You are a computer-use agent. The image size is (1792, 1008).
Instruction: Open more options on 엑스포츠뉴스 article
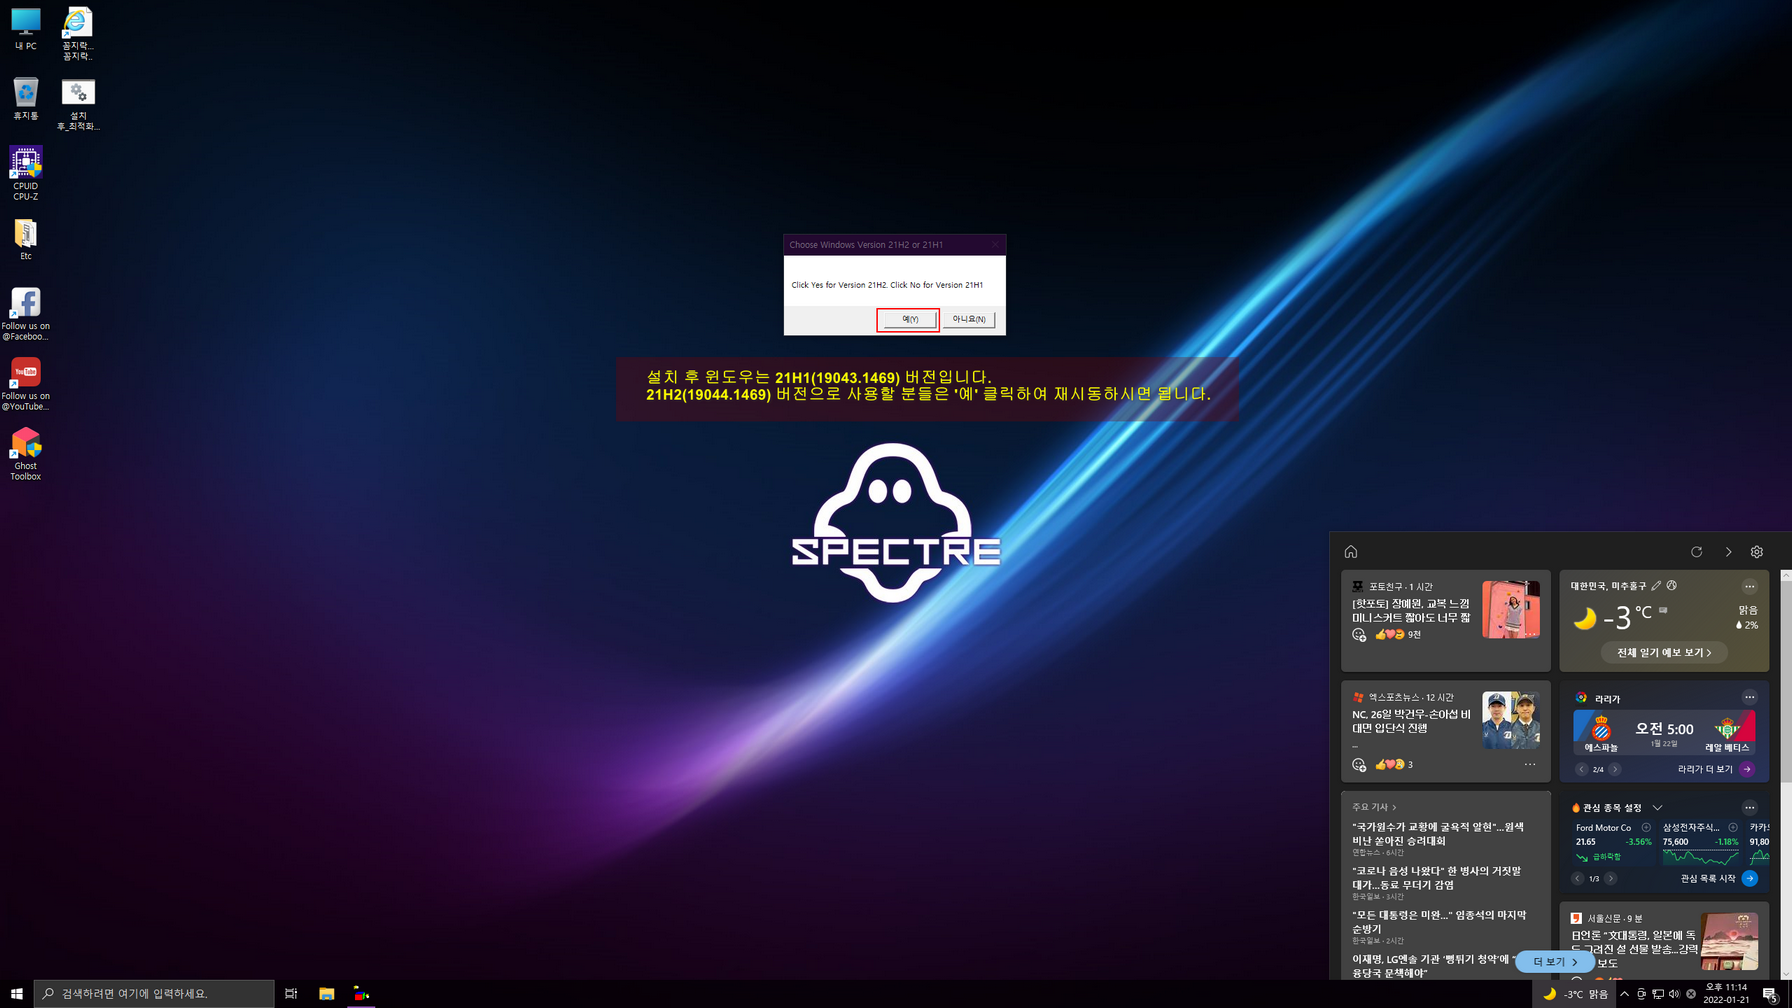point(1529,765)
